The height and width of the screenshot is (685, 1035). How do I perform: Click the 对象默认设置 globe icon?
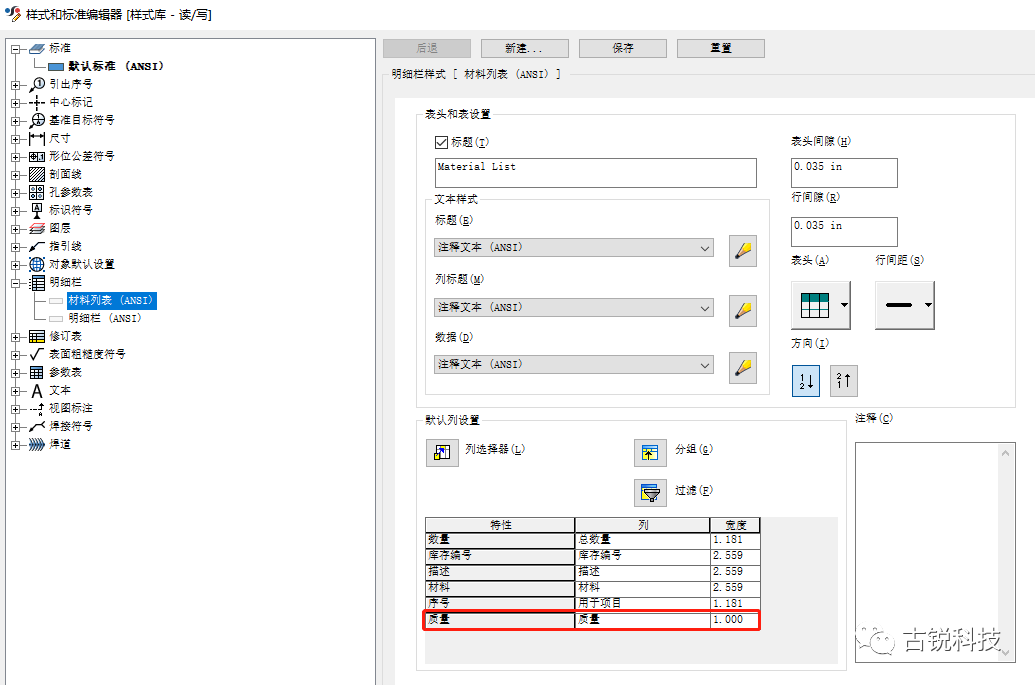tap(37, 264)
